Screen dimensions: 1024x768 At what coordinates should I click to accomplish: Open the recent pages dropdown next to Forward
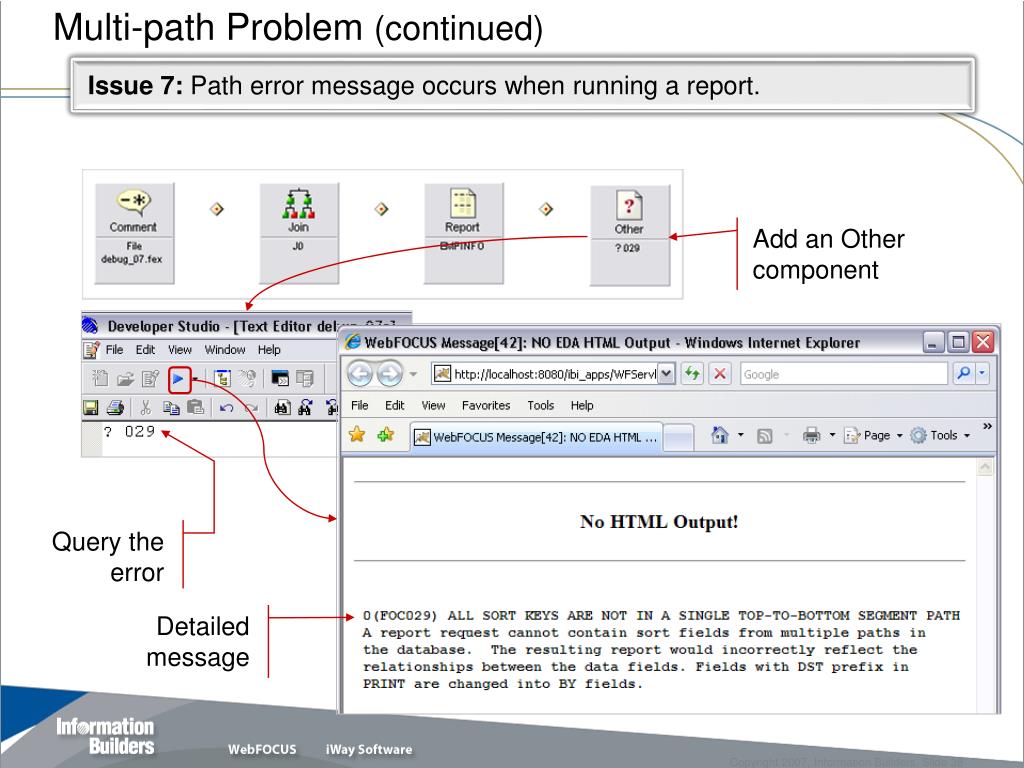coord(413,374)
